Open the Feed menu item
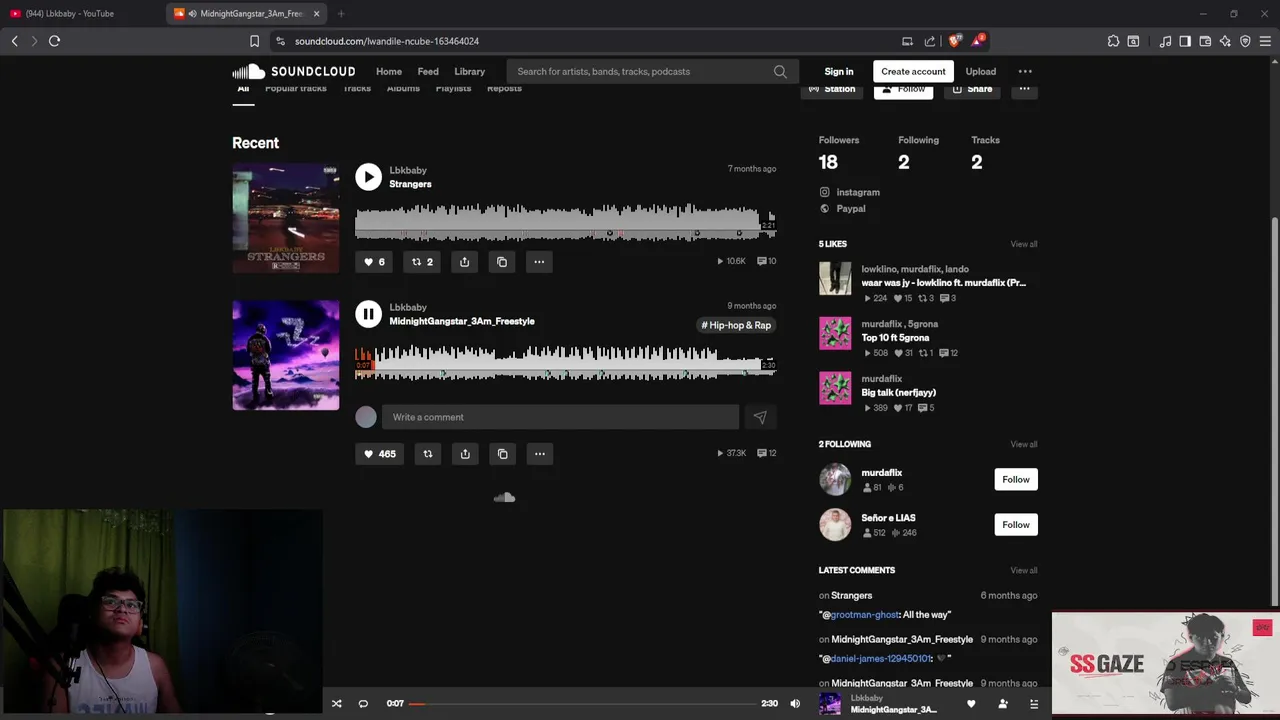This screenshot has height=720, width=1280. (428, 72)
